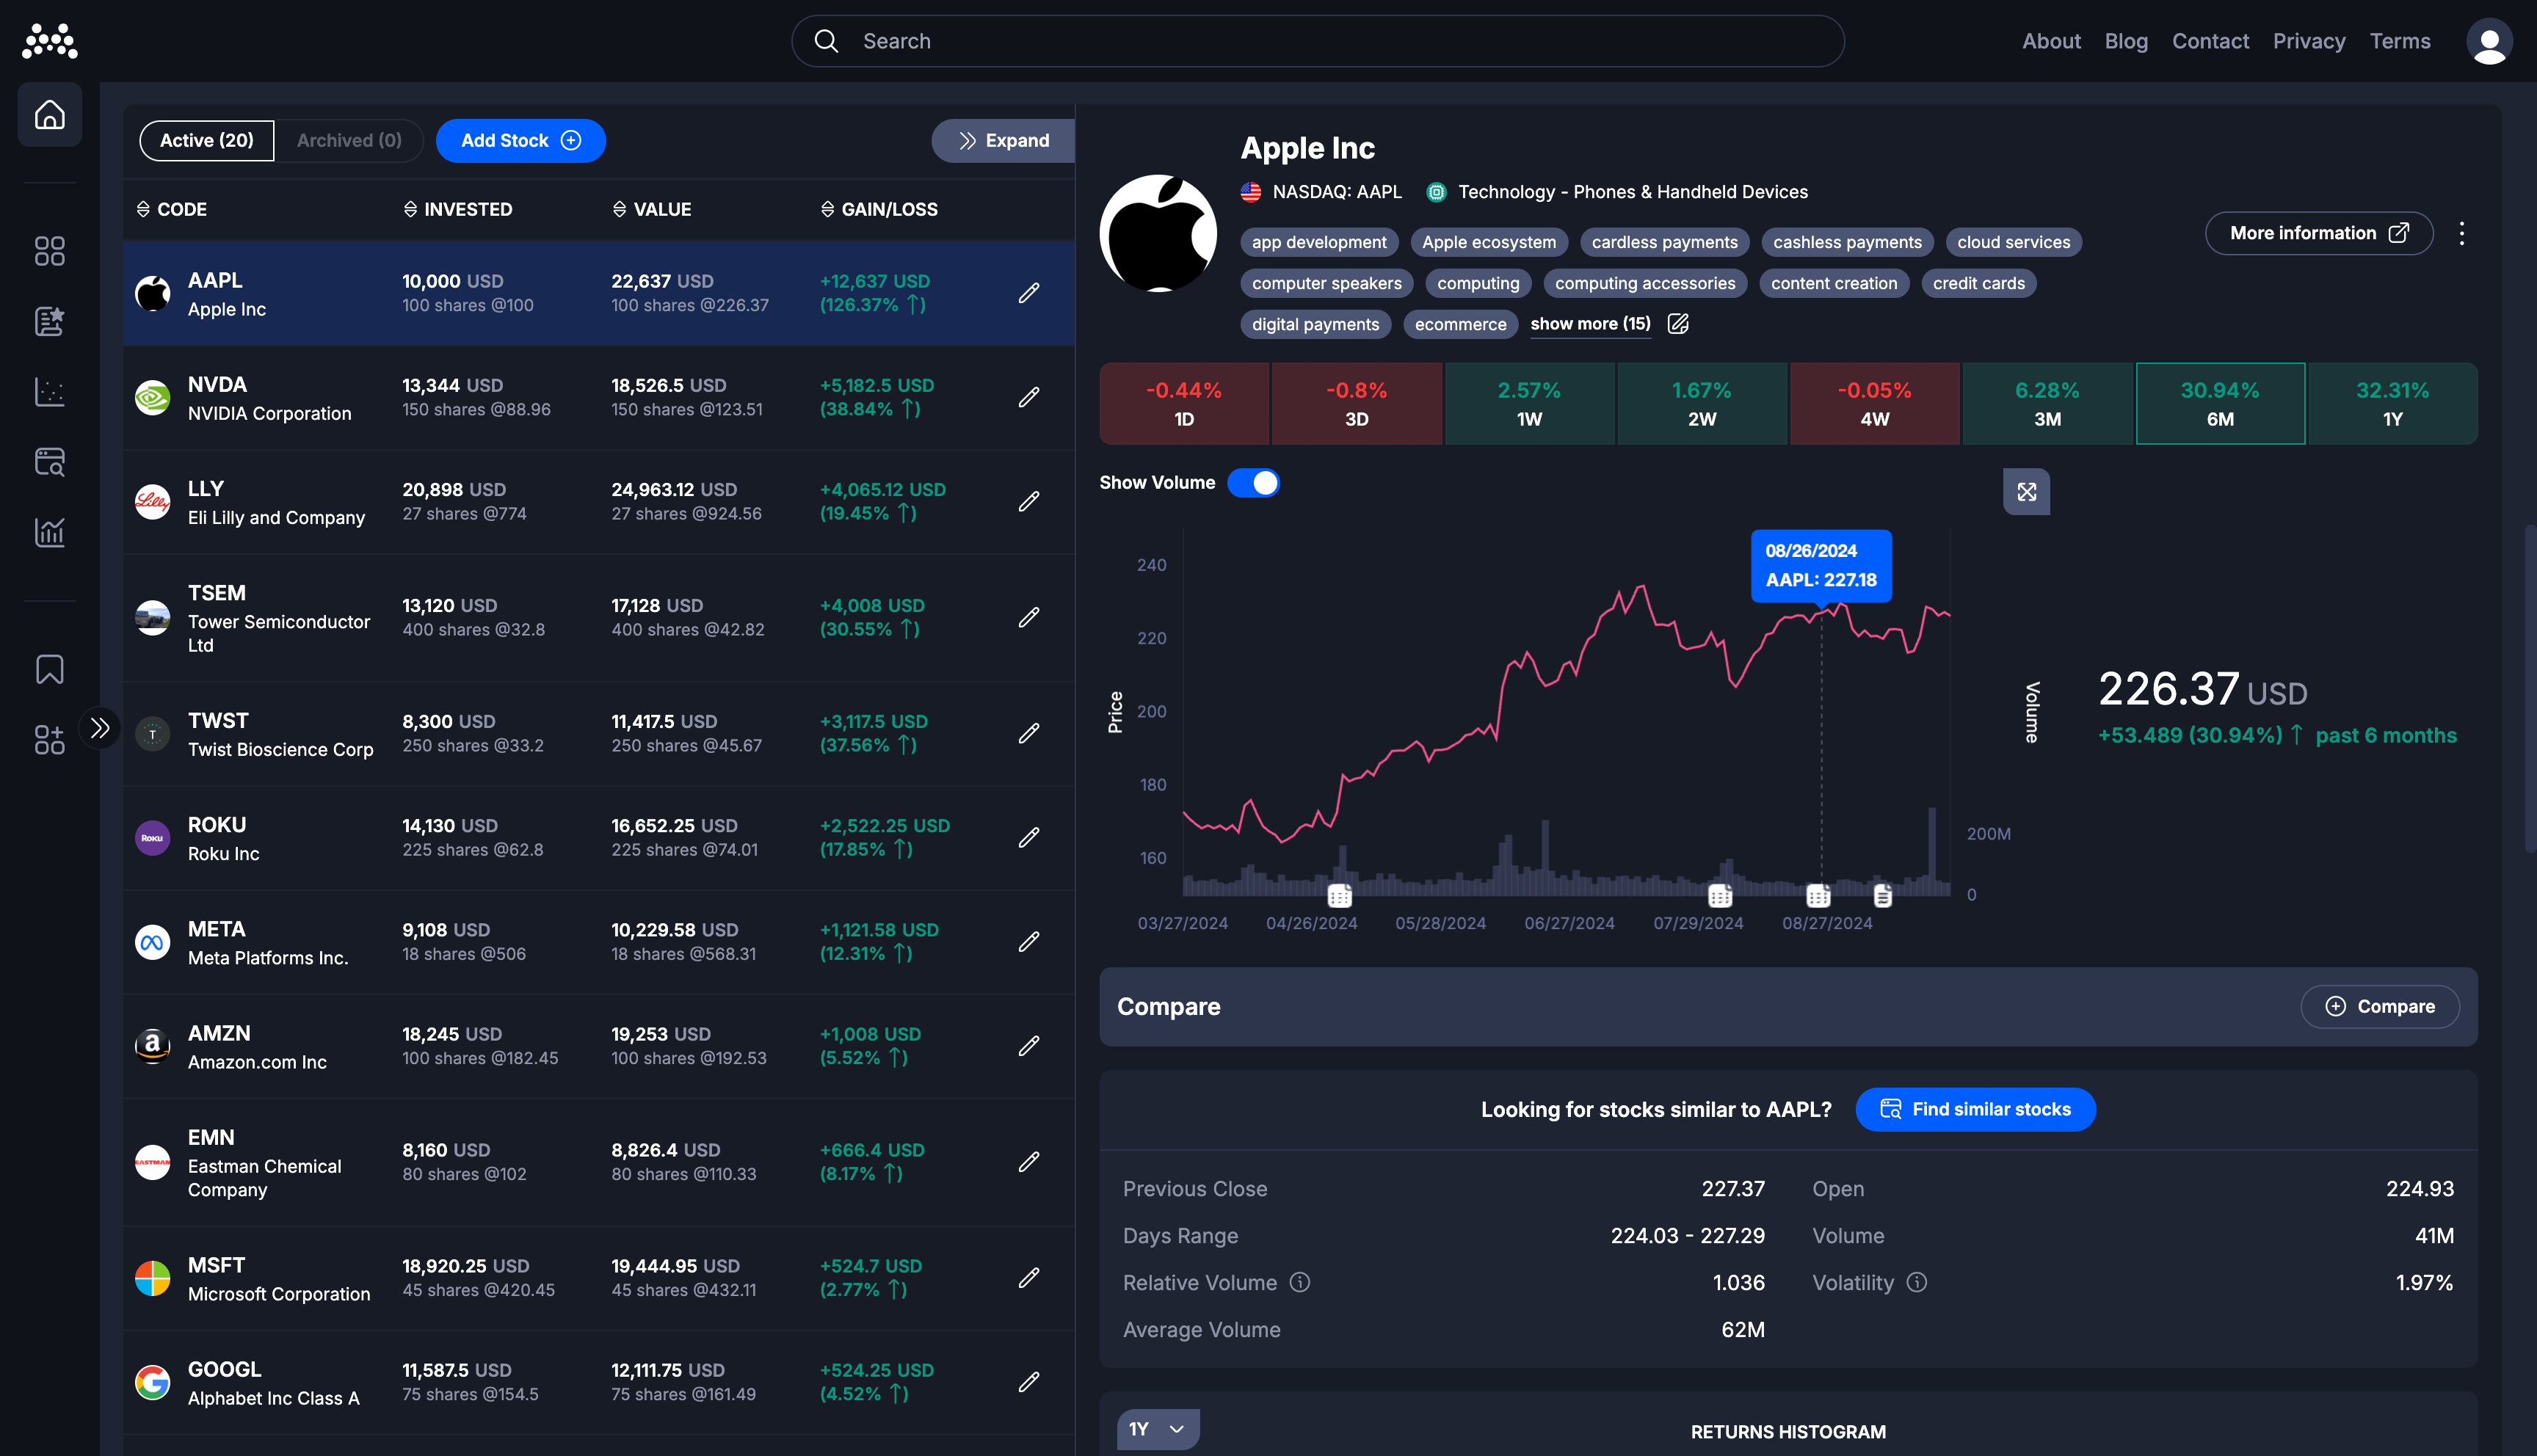2537x1456 pixels.
Task: Open the stock screener search sidebar icon
Action: click(49, 461)
